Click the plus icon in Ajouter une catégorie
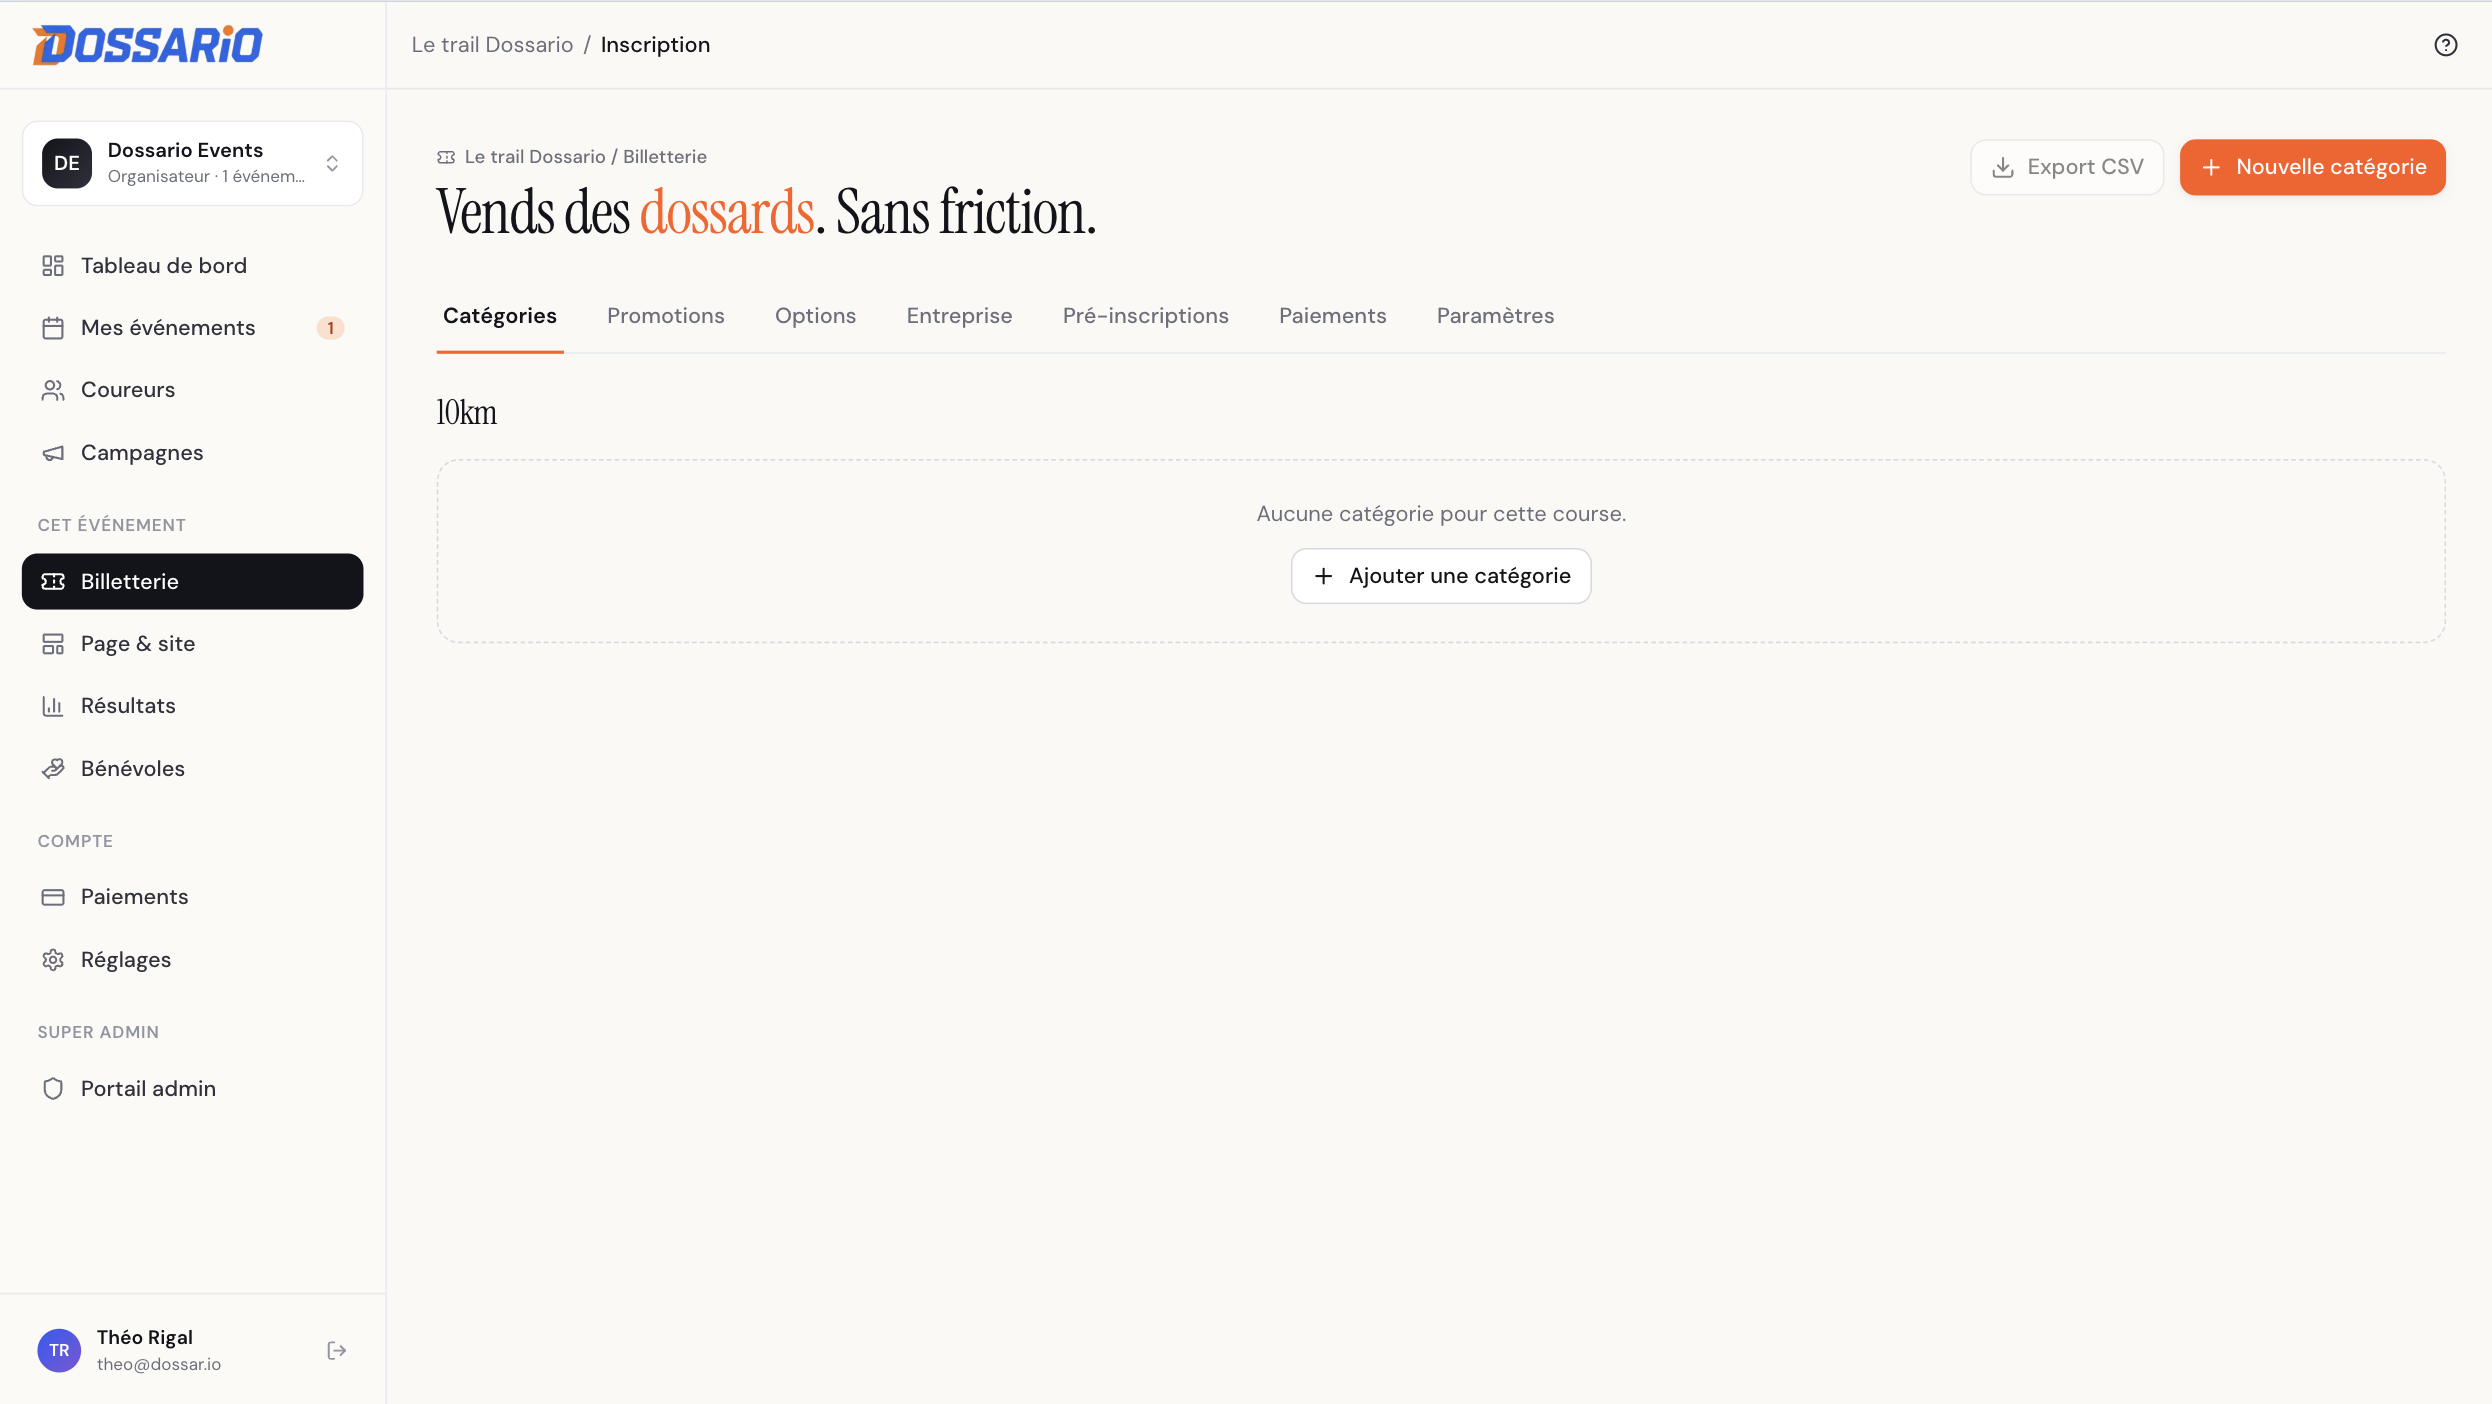Screen dimensions: 2492x1404 tap(1323, 576)
